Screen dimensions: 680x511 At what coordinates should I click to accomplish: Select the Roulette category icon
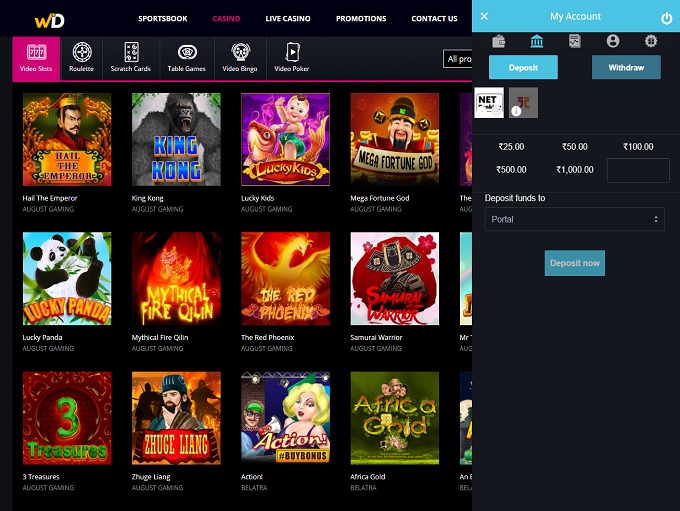coord(82,58)
